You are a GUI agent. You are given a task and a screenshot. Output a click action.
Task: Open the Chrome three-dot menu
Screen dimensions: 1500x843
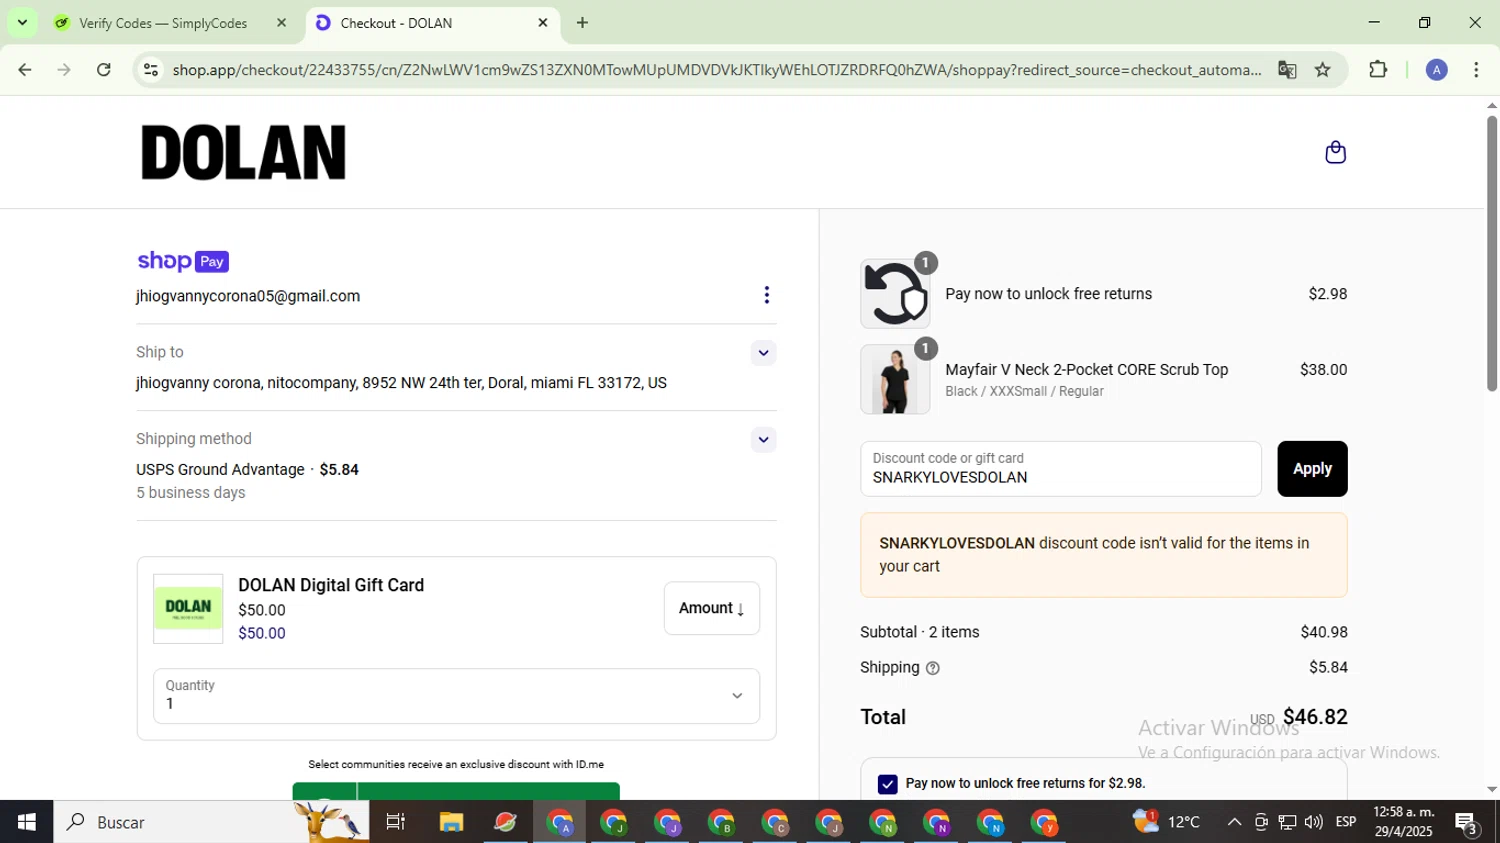1476,69
